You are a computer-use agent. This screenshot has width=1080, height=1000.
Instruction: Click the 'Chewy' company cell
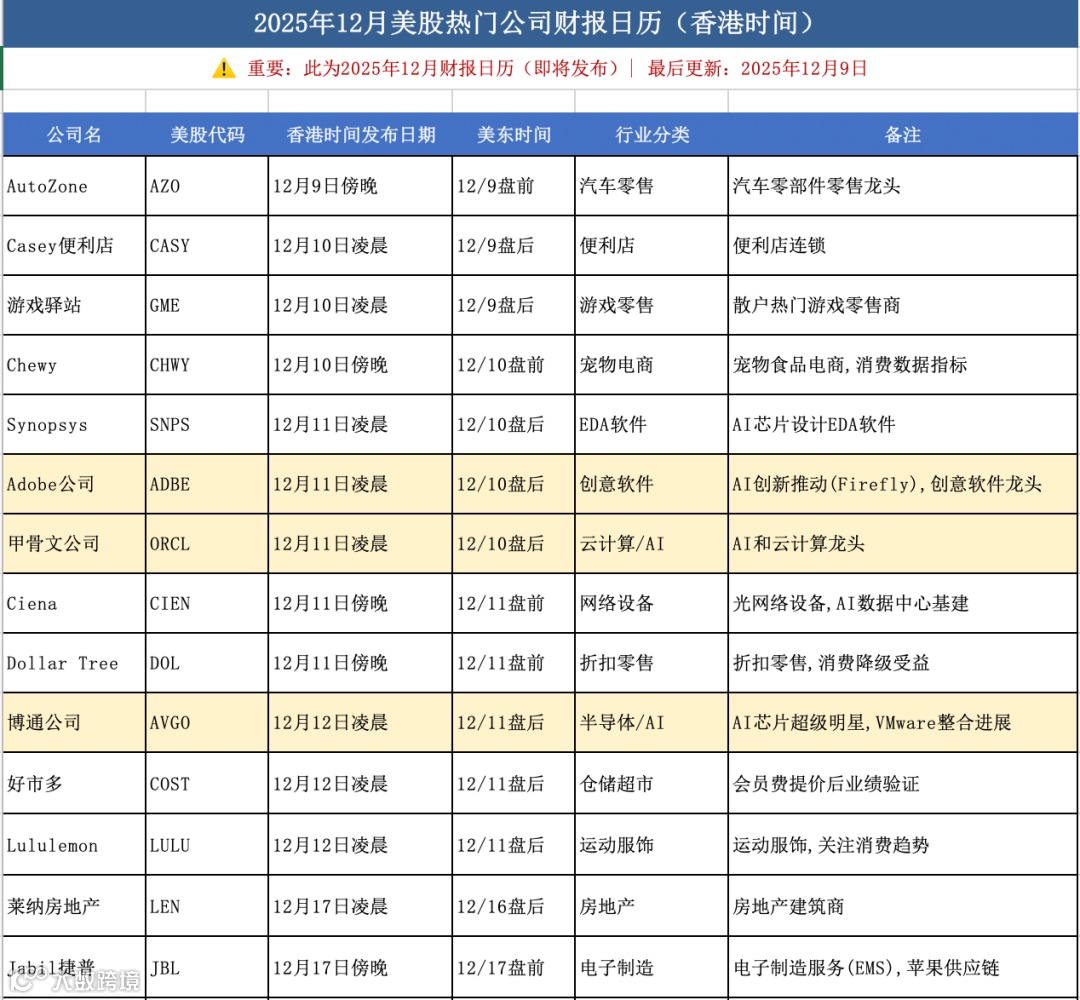pos(74,365)
